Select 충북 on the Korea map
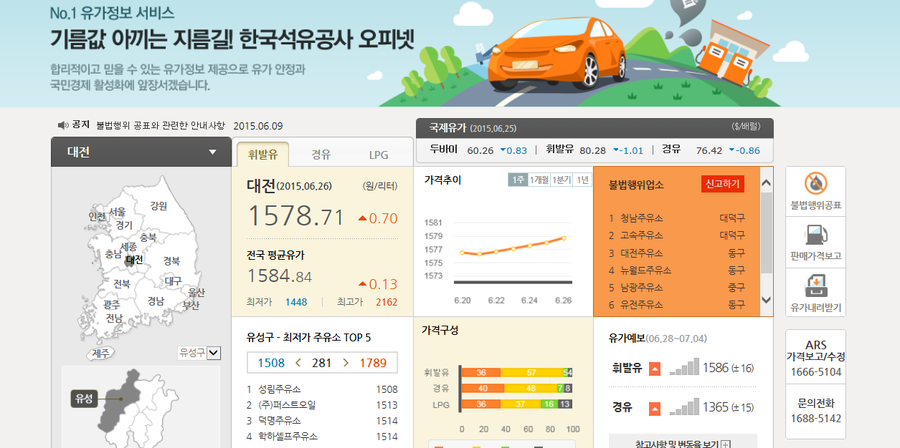Screen dimensions: 900x448 (x=148, y=237)
